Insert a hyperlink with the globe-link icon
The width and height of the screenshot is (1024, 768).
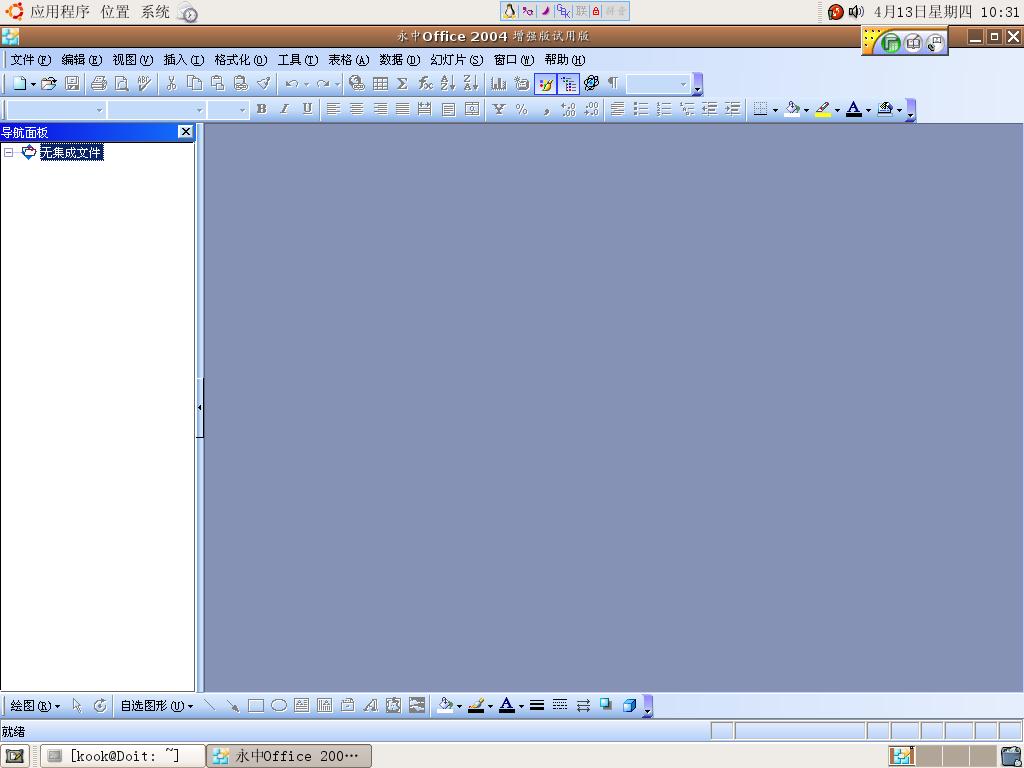pyautogui.click(x=357, y=84)
